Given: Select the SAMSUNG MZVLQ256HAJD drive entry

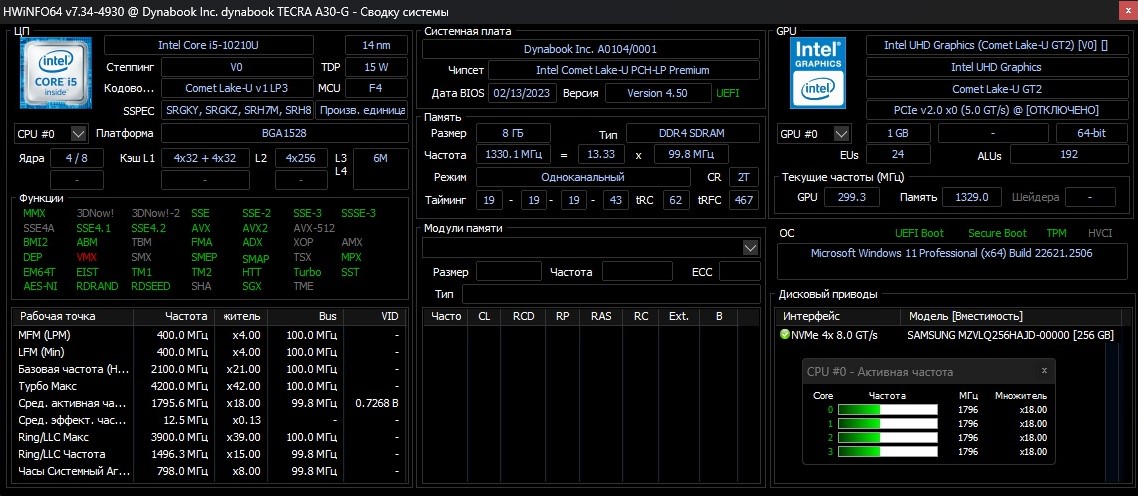Looking at the screenshot, I should [1010, 335].
